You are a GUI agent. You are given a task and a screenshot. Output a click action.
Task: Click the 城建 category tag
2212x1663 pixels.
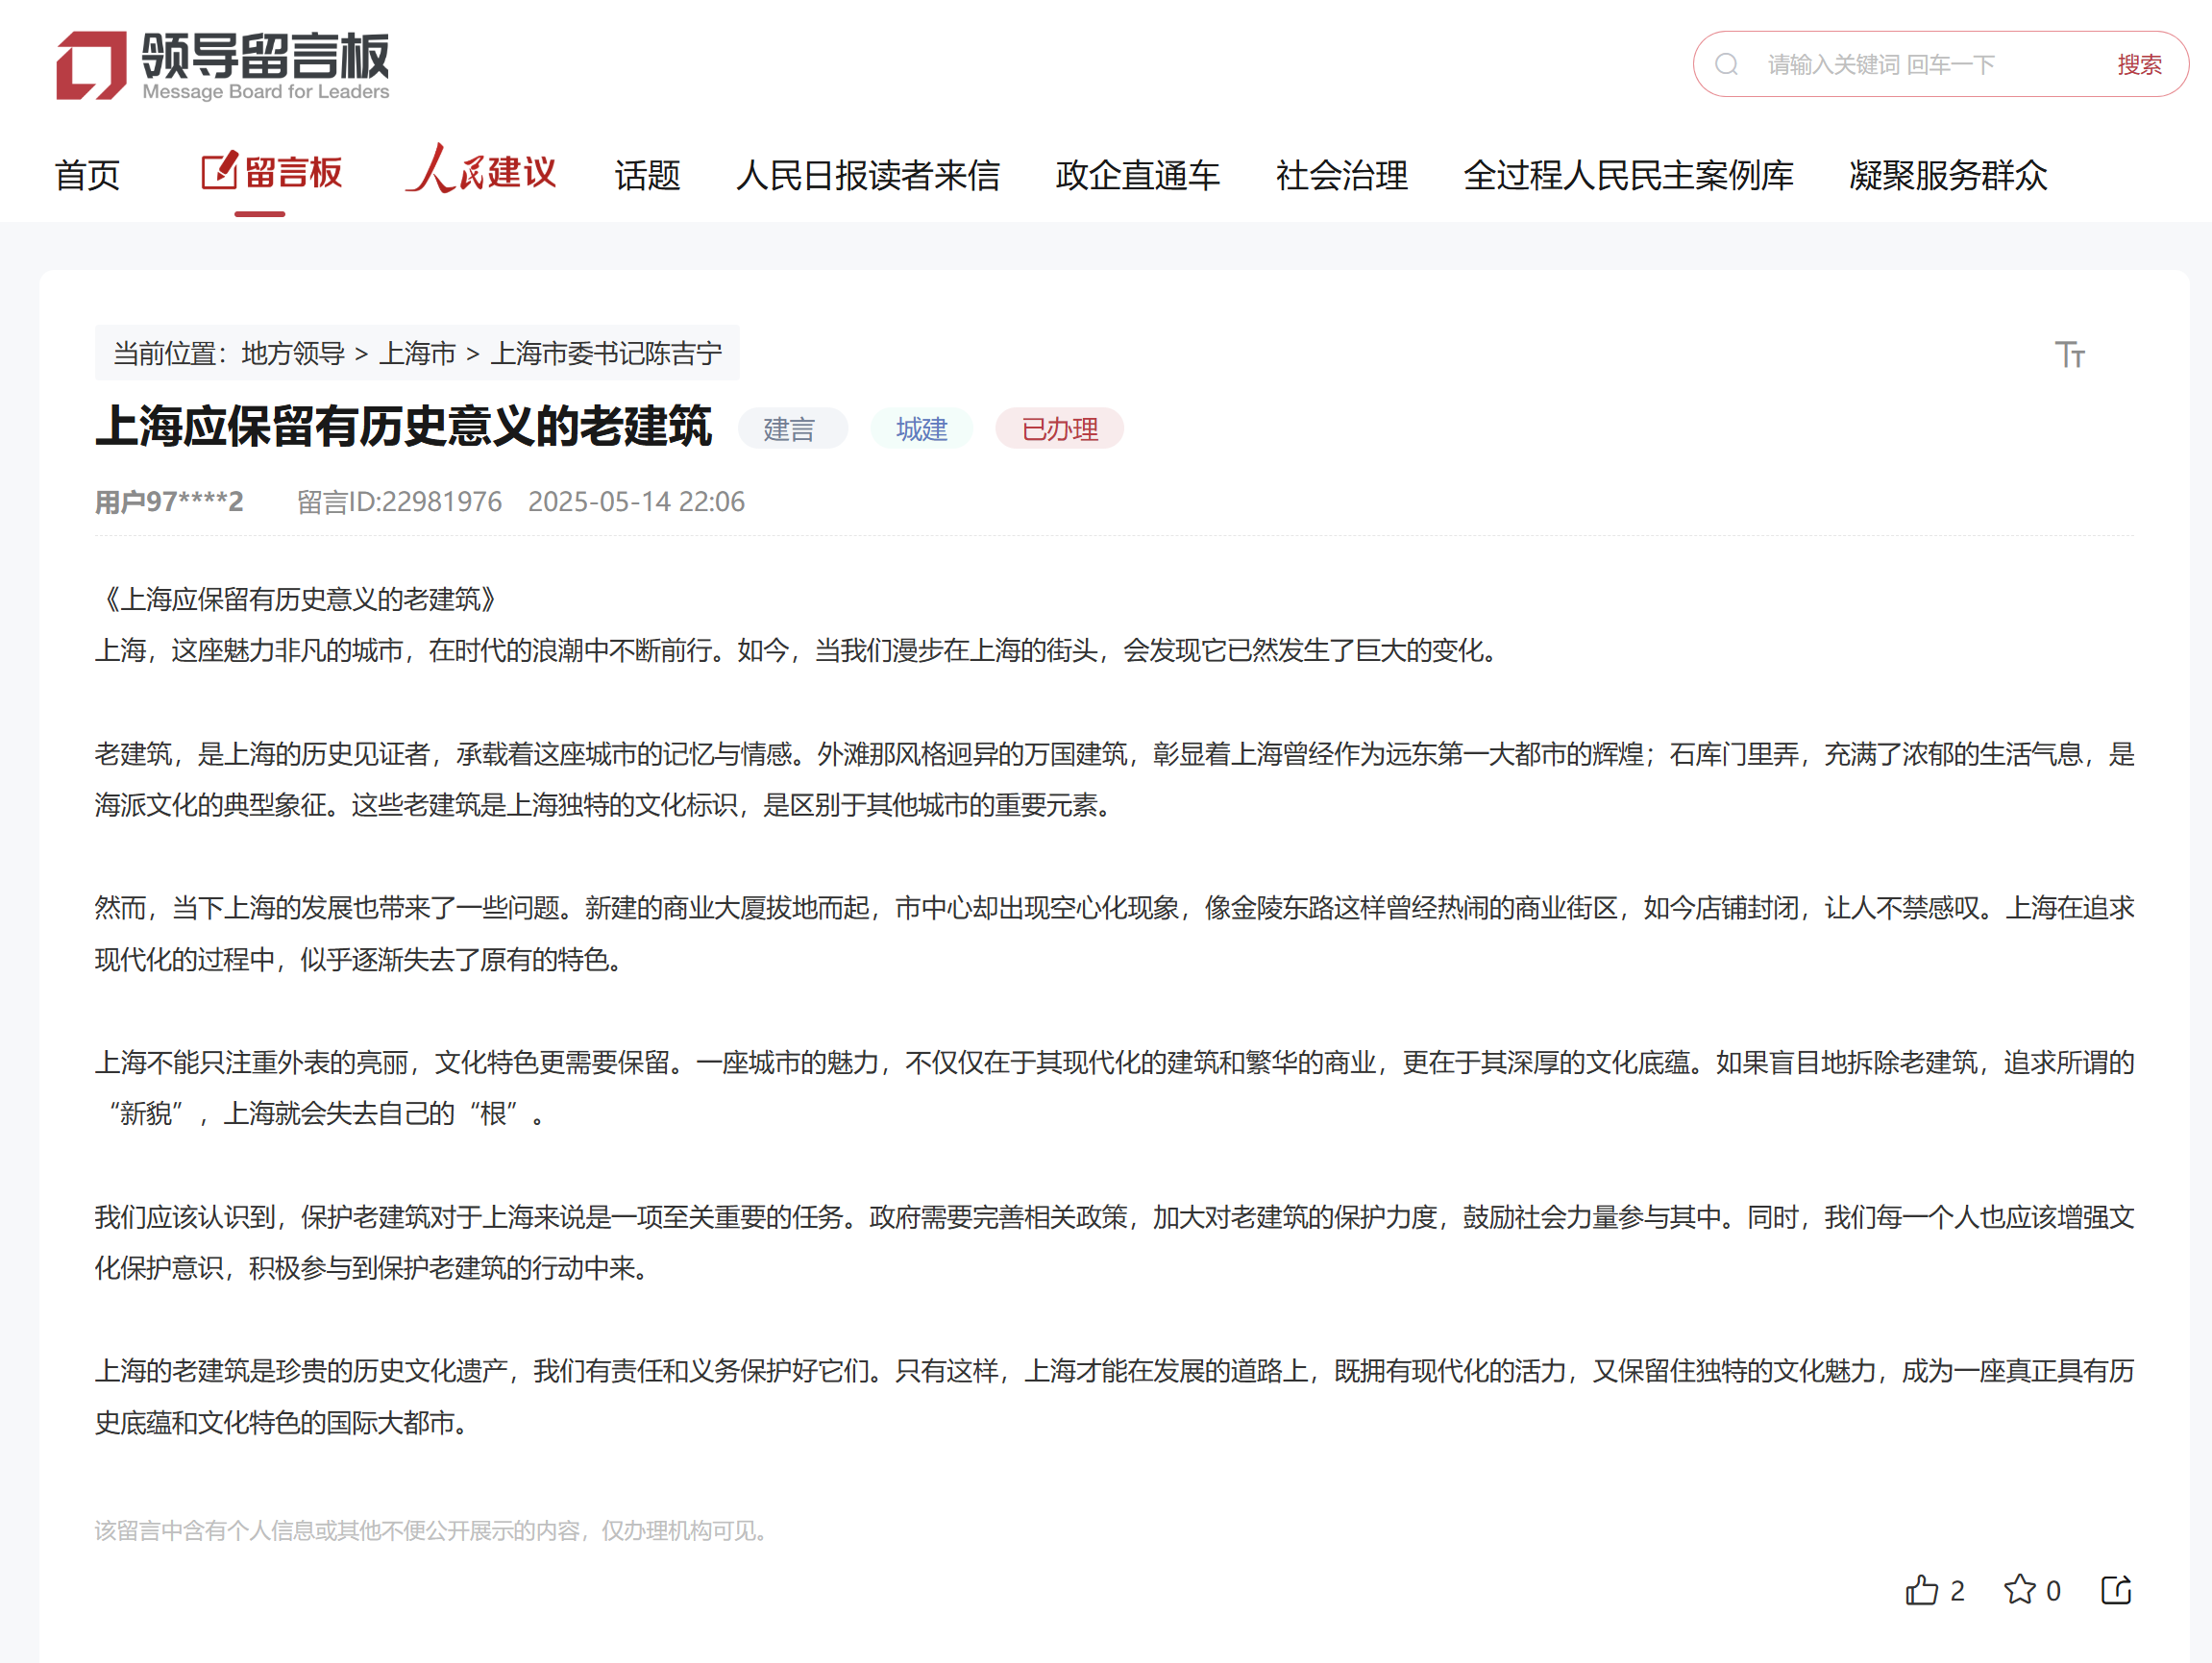point(921,429)
